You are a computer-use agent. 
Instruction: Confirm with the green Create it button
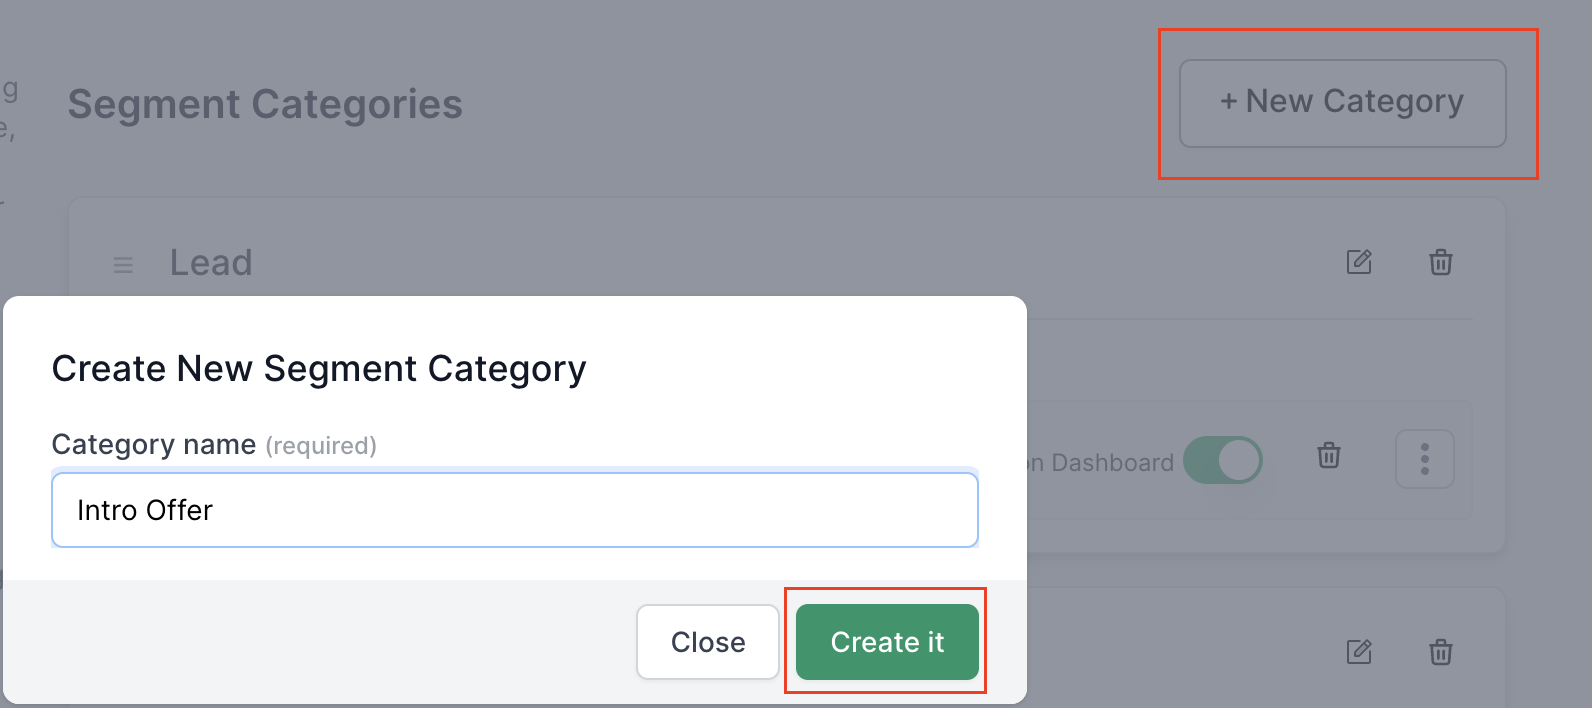coord(887,642)
